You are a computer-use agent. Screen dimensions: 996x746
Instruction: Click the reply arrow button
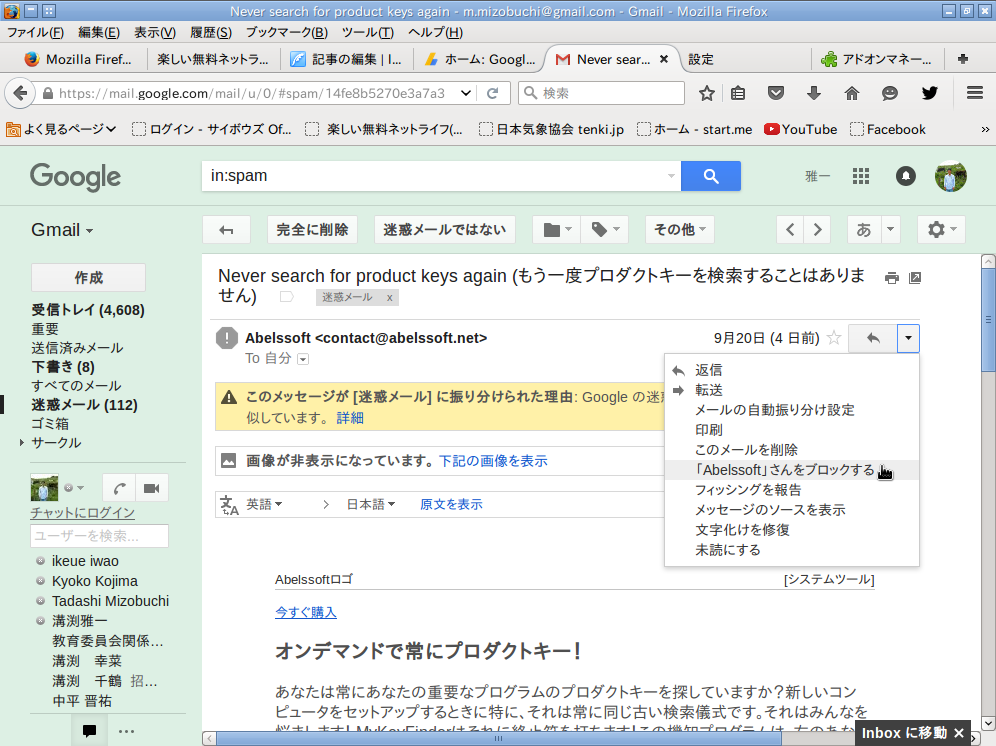point(873,338)
